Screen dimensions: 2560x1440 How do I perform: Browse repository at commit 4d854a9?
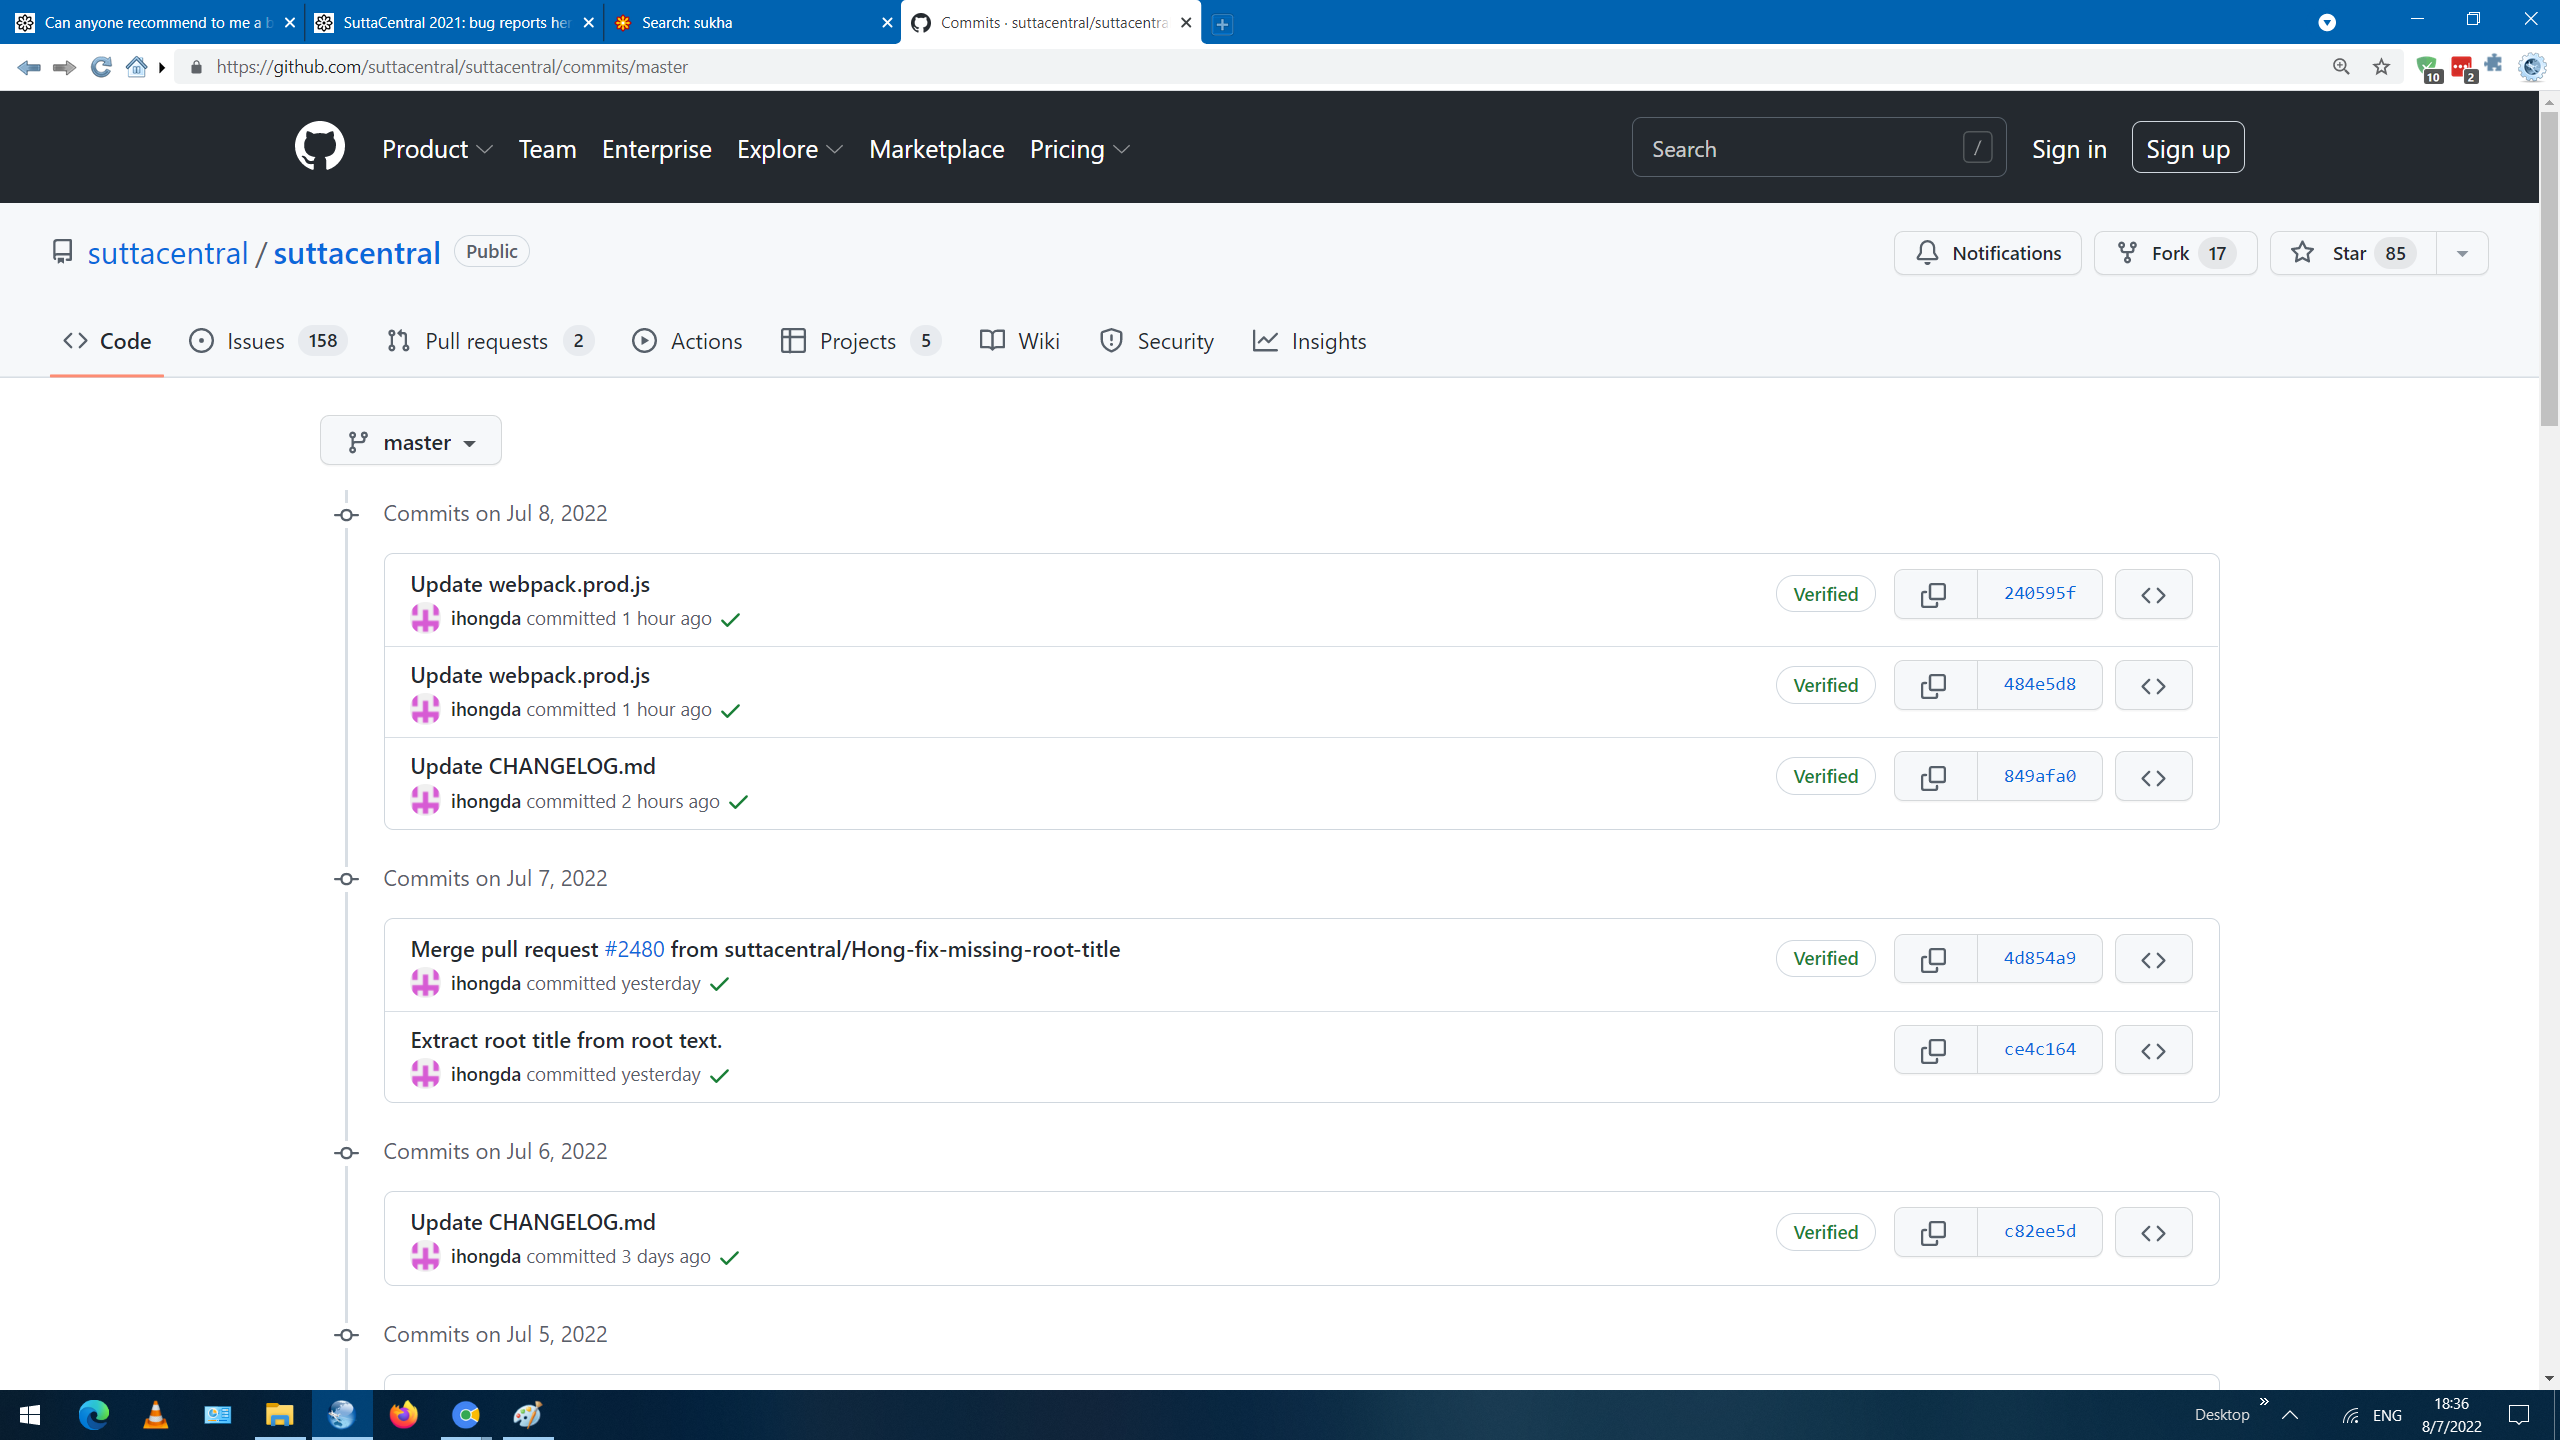(x=2153, y=959)
